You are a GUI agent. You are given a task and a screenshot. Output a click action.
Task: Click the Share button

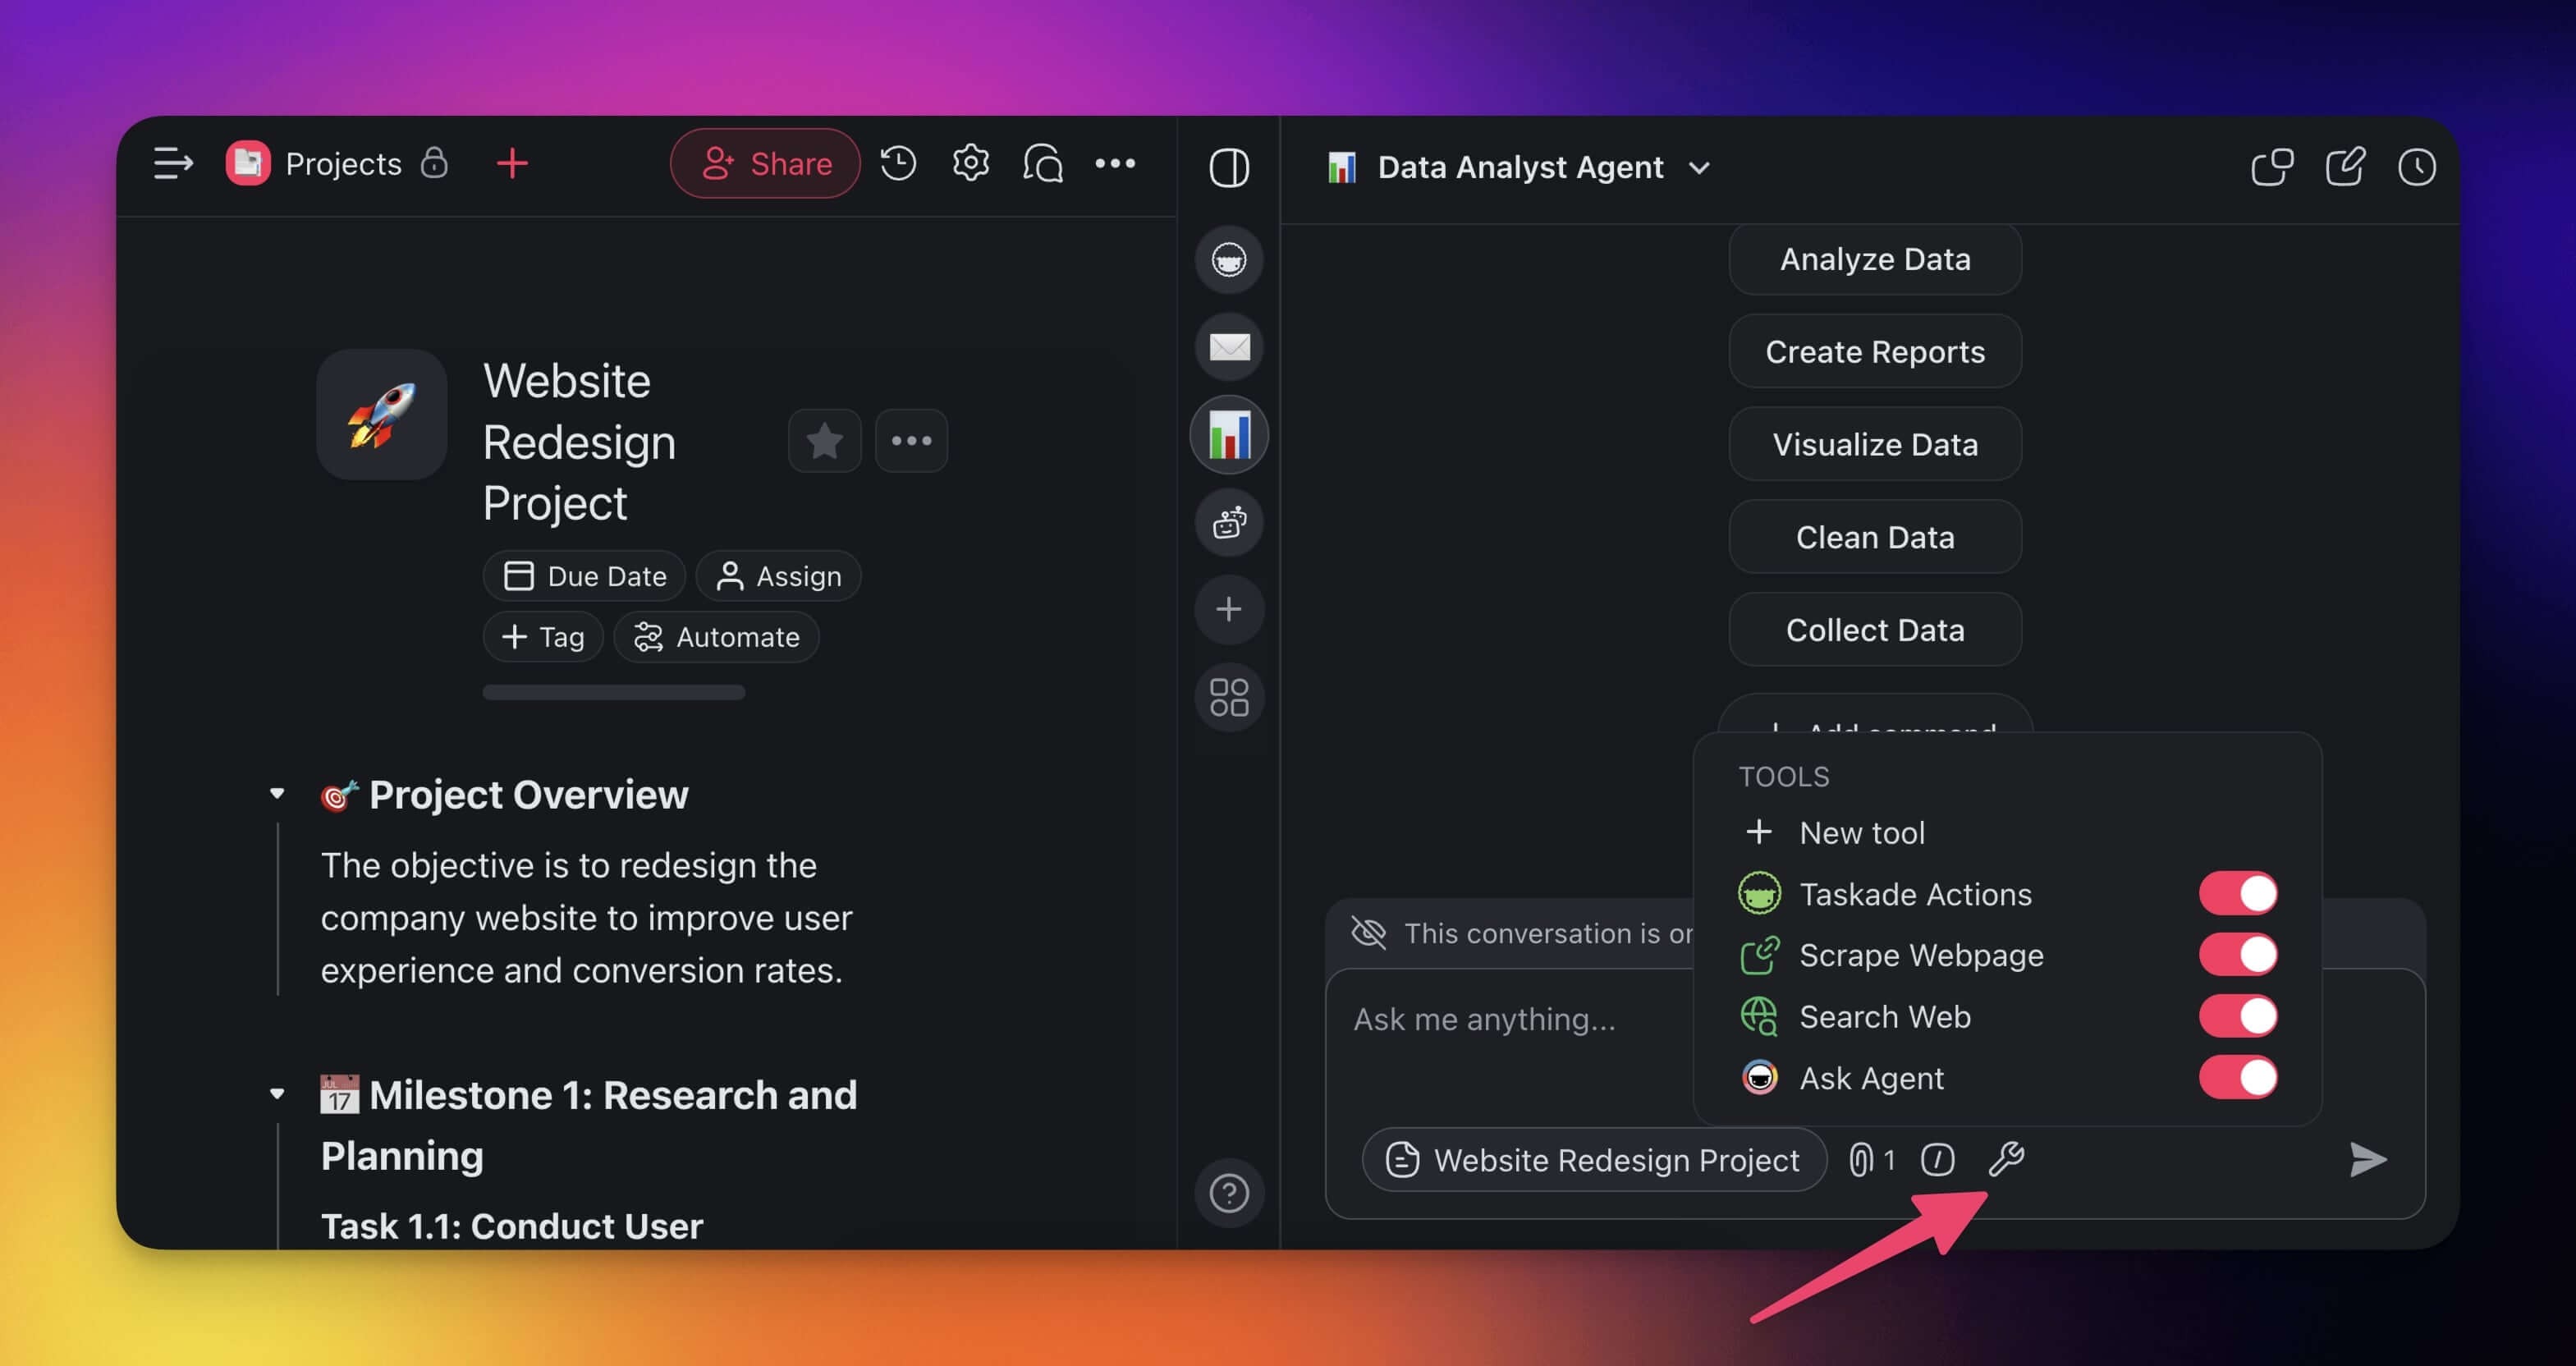765,163
